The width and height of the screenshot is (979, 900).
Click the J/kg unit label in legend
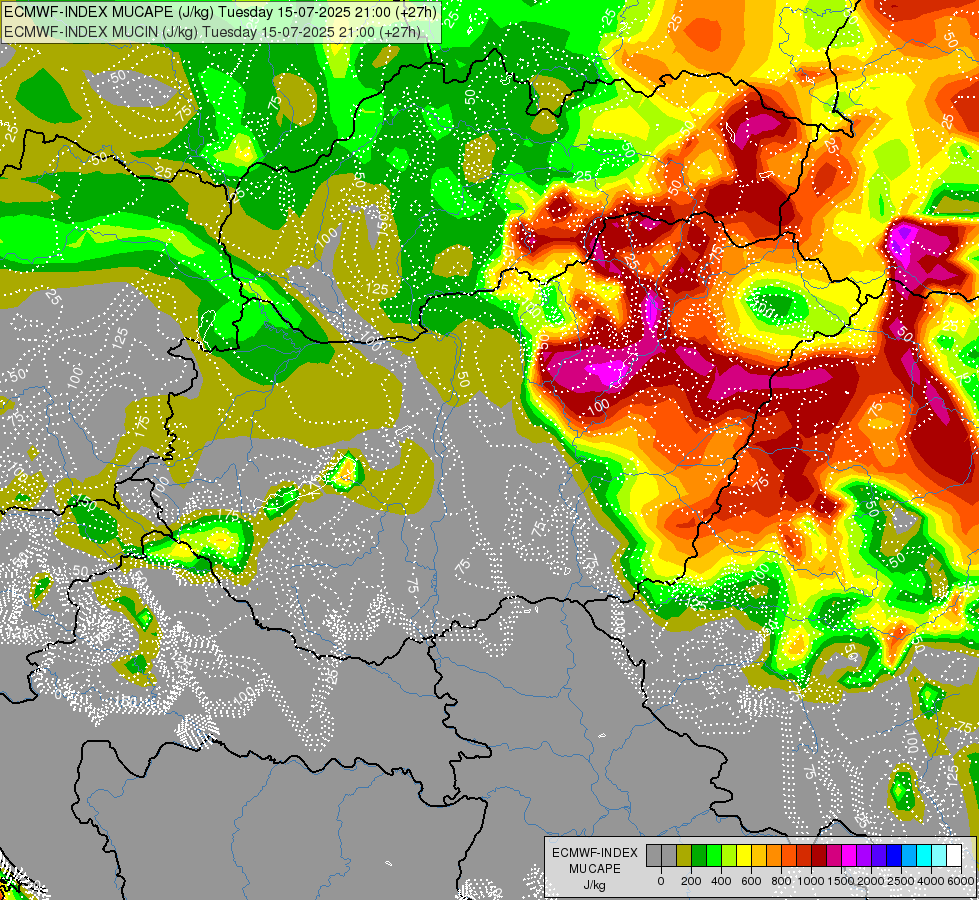tap(594, 885)
